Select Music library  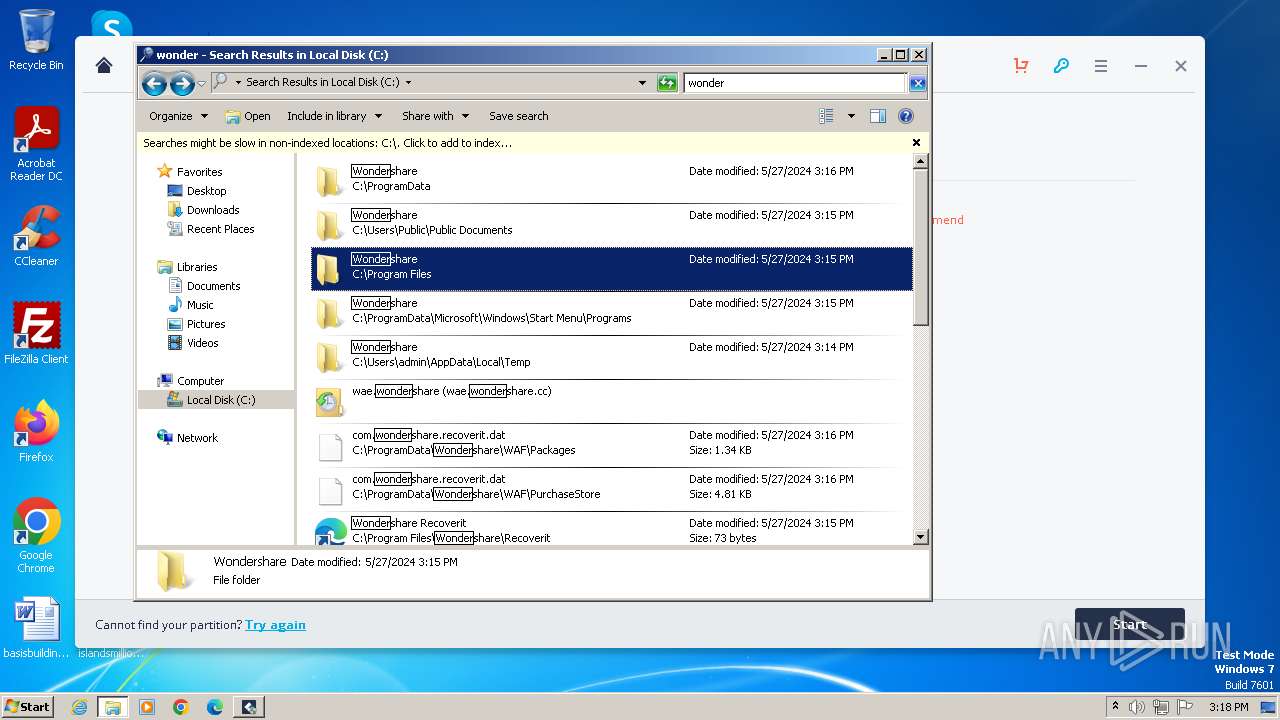coord(200,305)
